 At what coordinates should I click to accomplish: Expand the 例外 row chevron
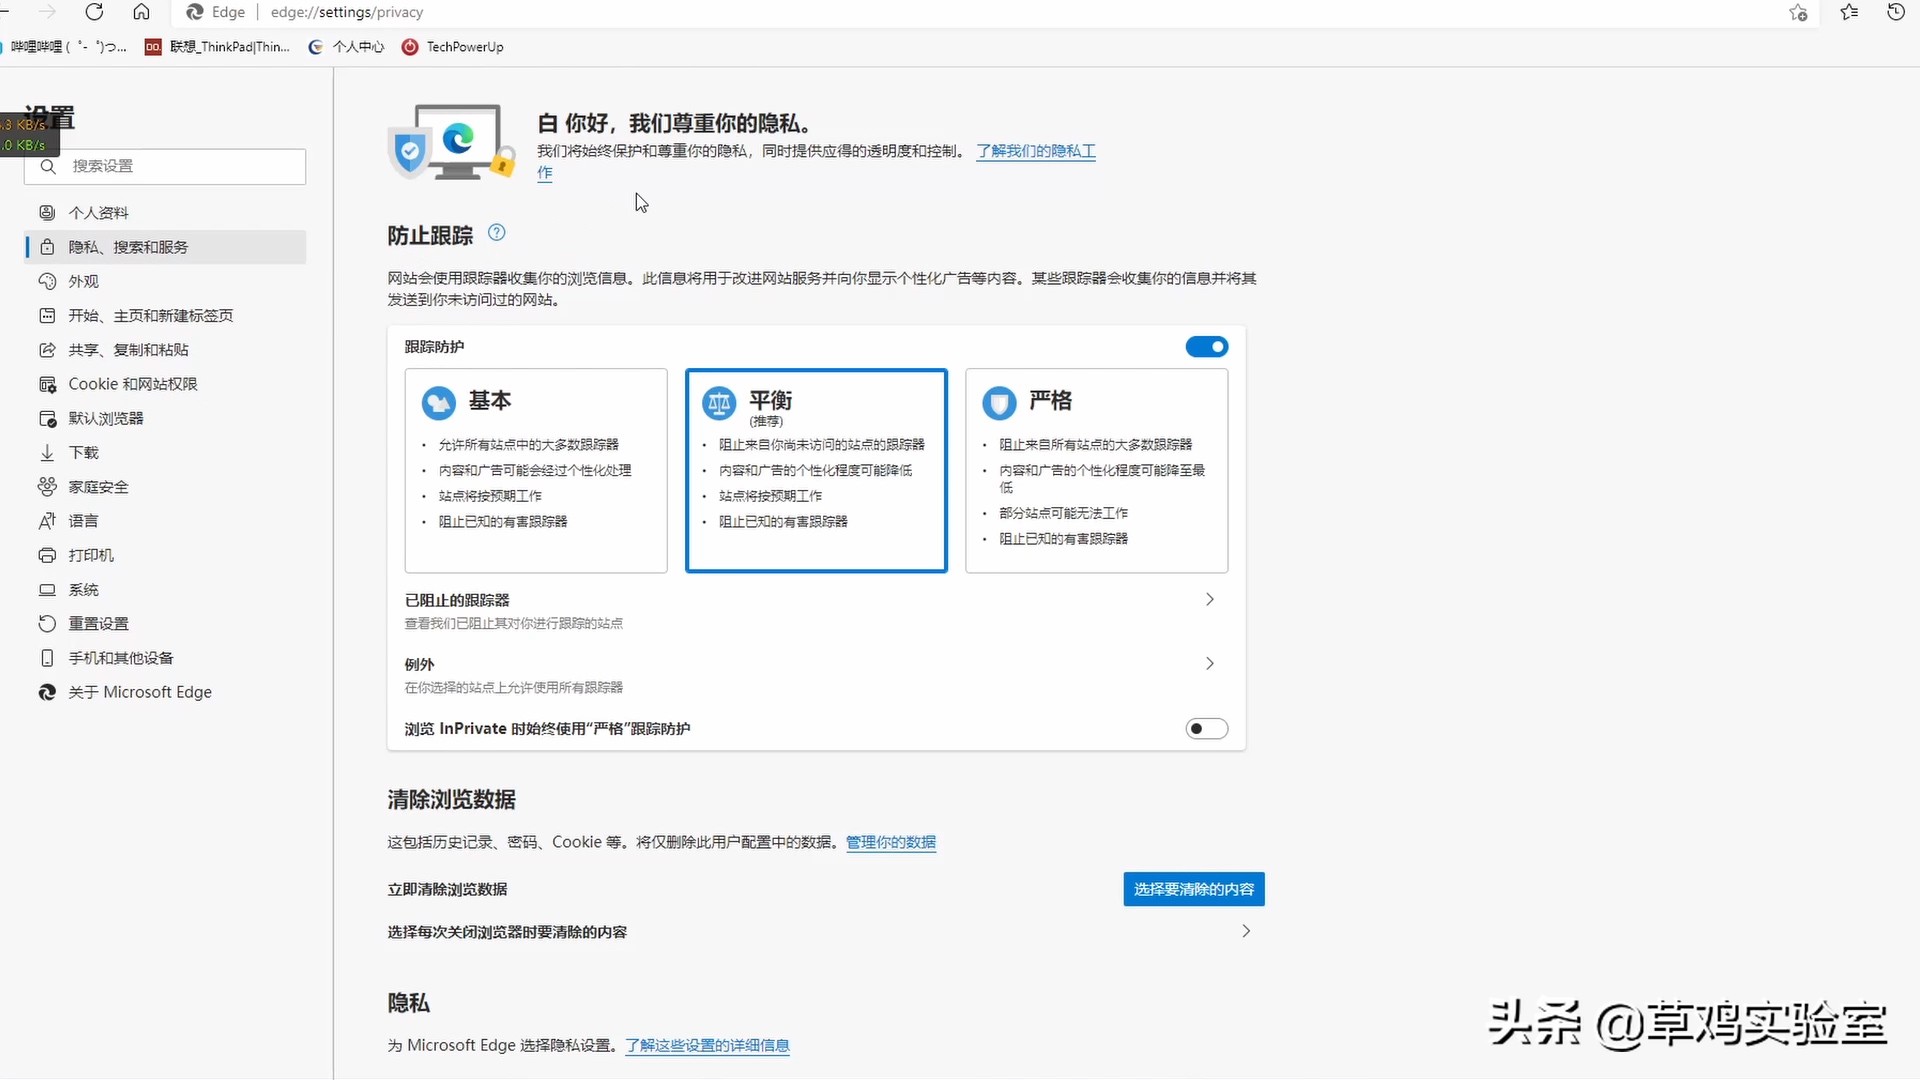pyautogui.click(x=1209, y=664)
